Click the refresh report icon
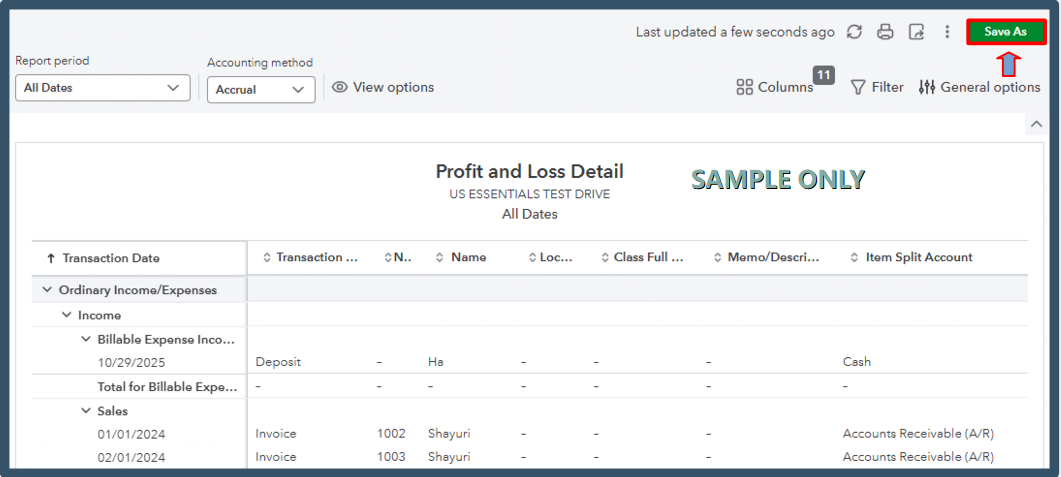The image size is (1061, 477). coord(854,32)
